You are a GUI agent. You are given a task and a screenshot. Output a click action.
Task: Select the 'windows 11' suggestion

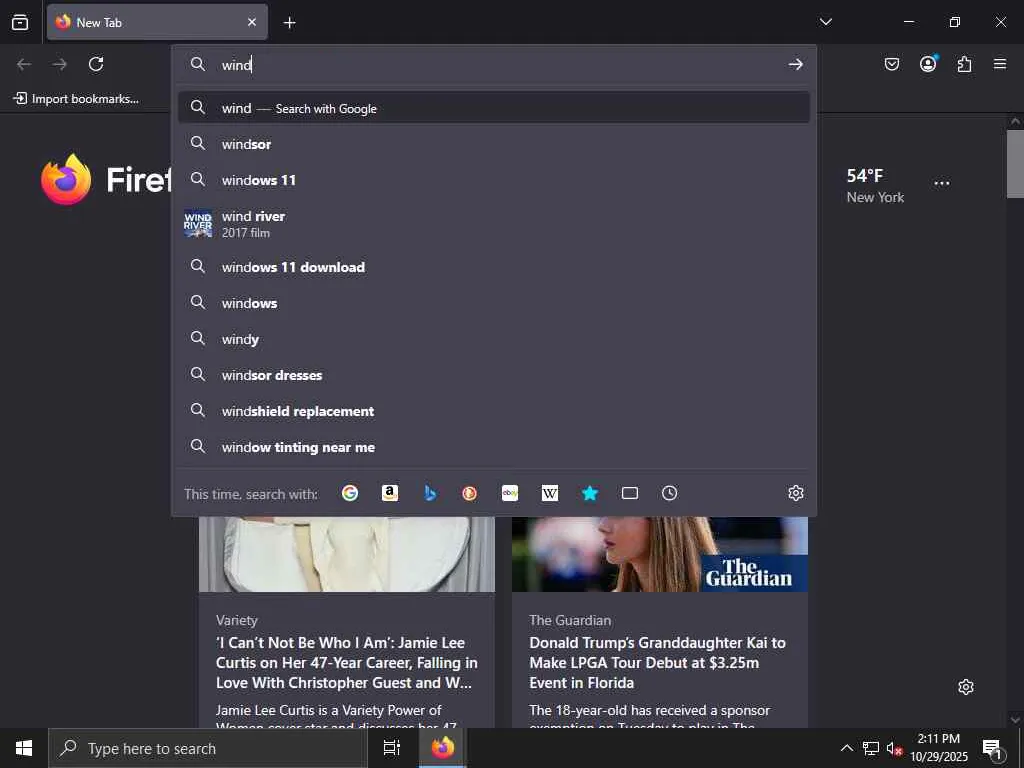(x=494, y=180)
